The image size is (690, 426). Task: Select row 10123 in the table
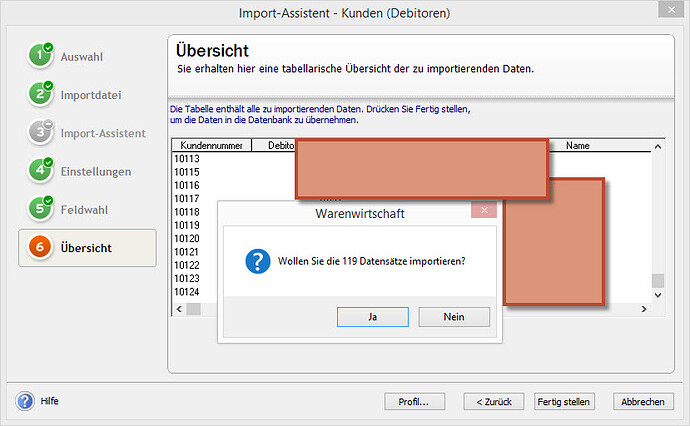coord(187,278)
